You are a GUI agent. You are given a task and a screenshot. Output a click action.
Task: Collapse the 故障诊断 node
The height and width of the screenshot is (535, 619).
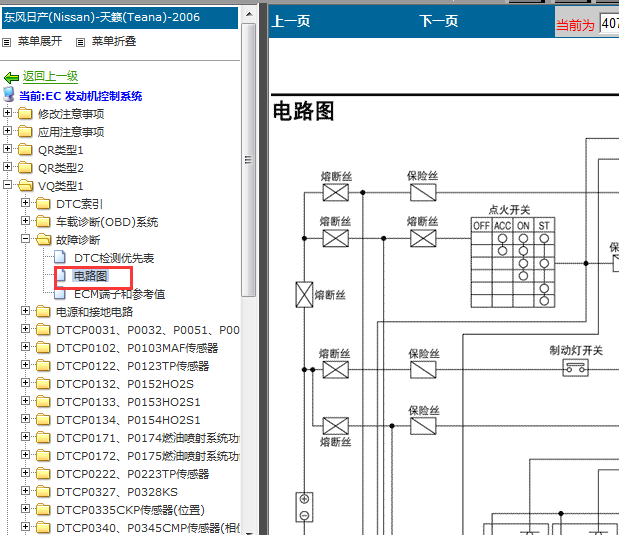coord(25,239)
